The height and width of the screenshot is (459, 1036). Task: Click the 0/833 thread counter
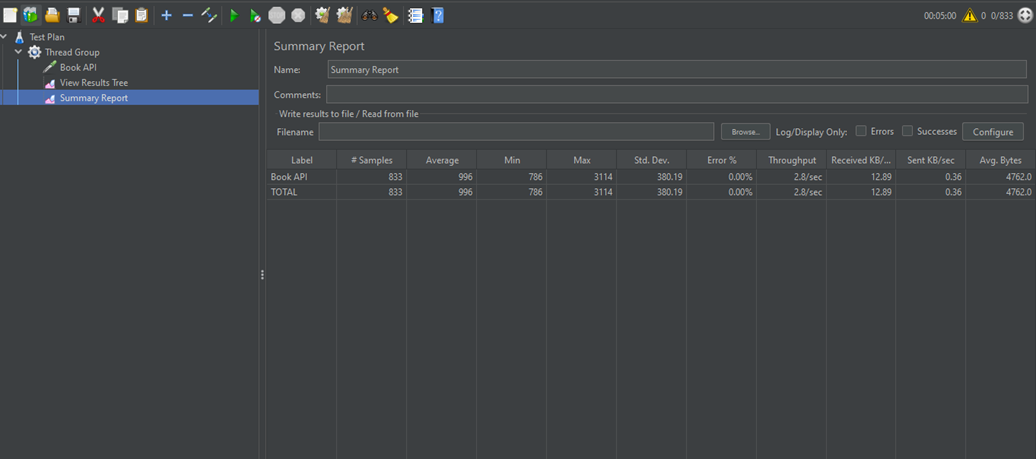(x=1002, y=16)
